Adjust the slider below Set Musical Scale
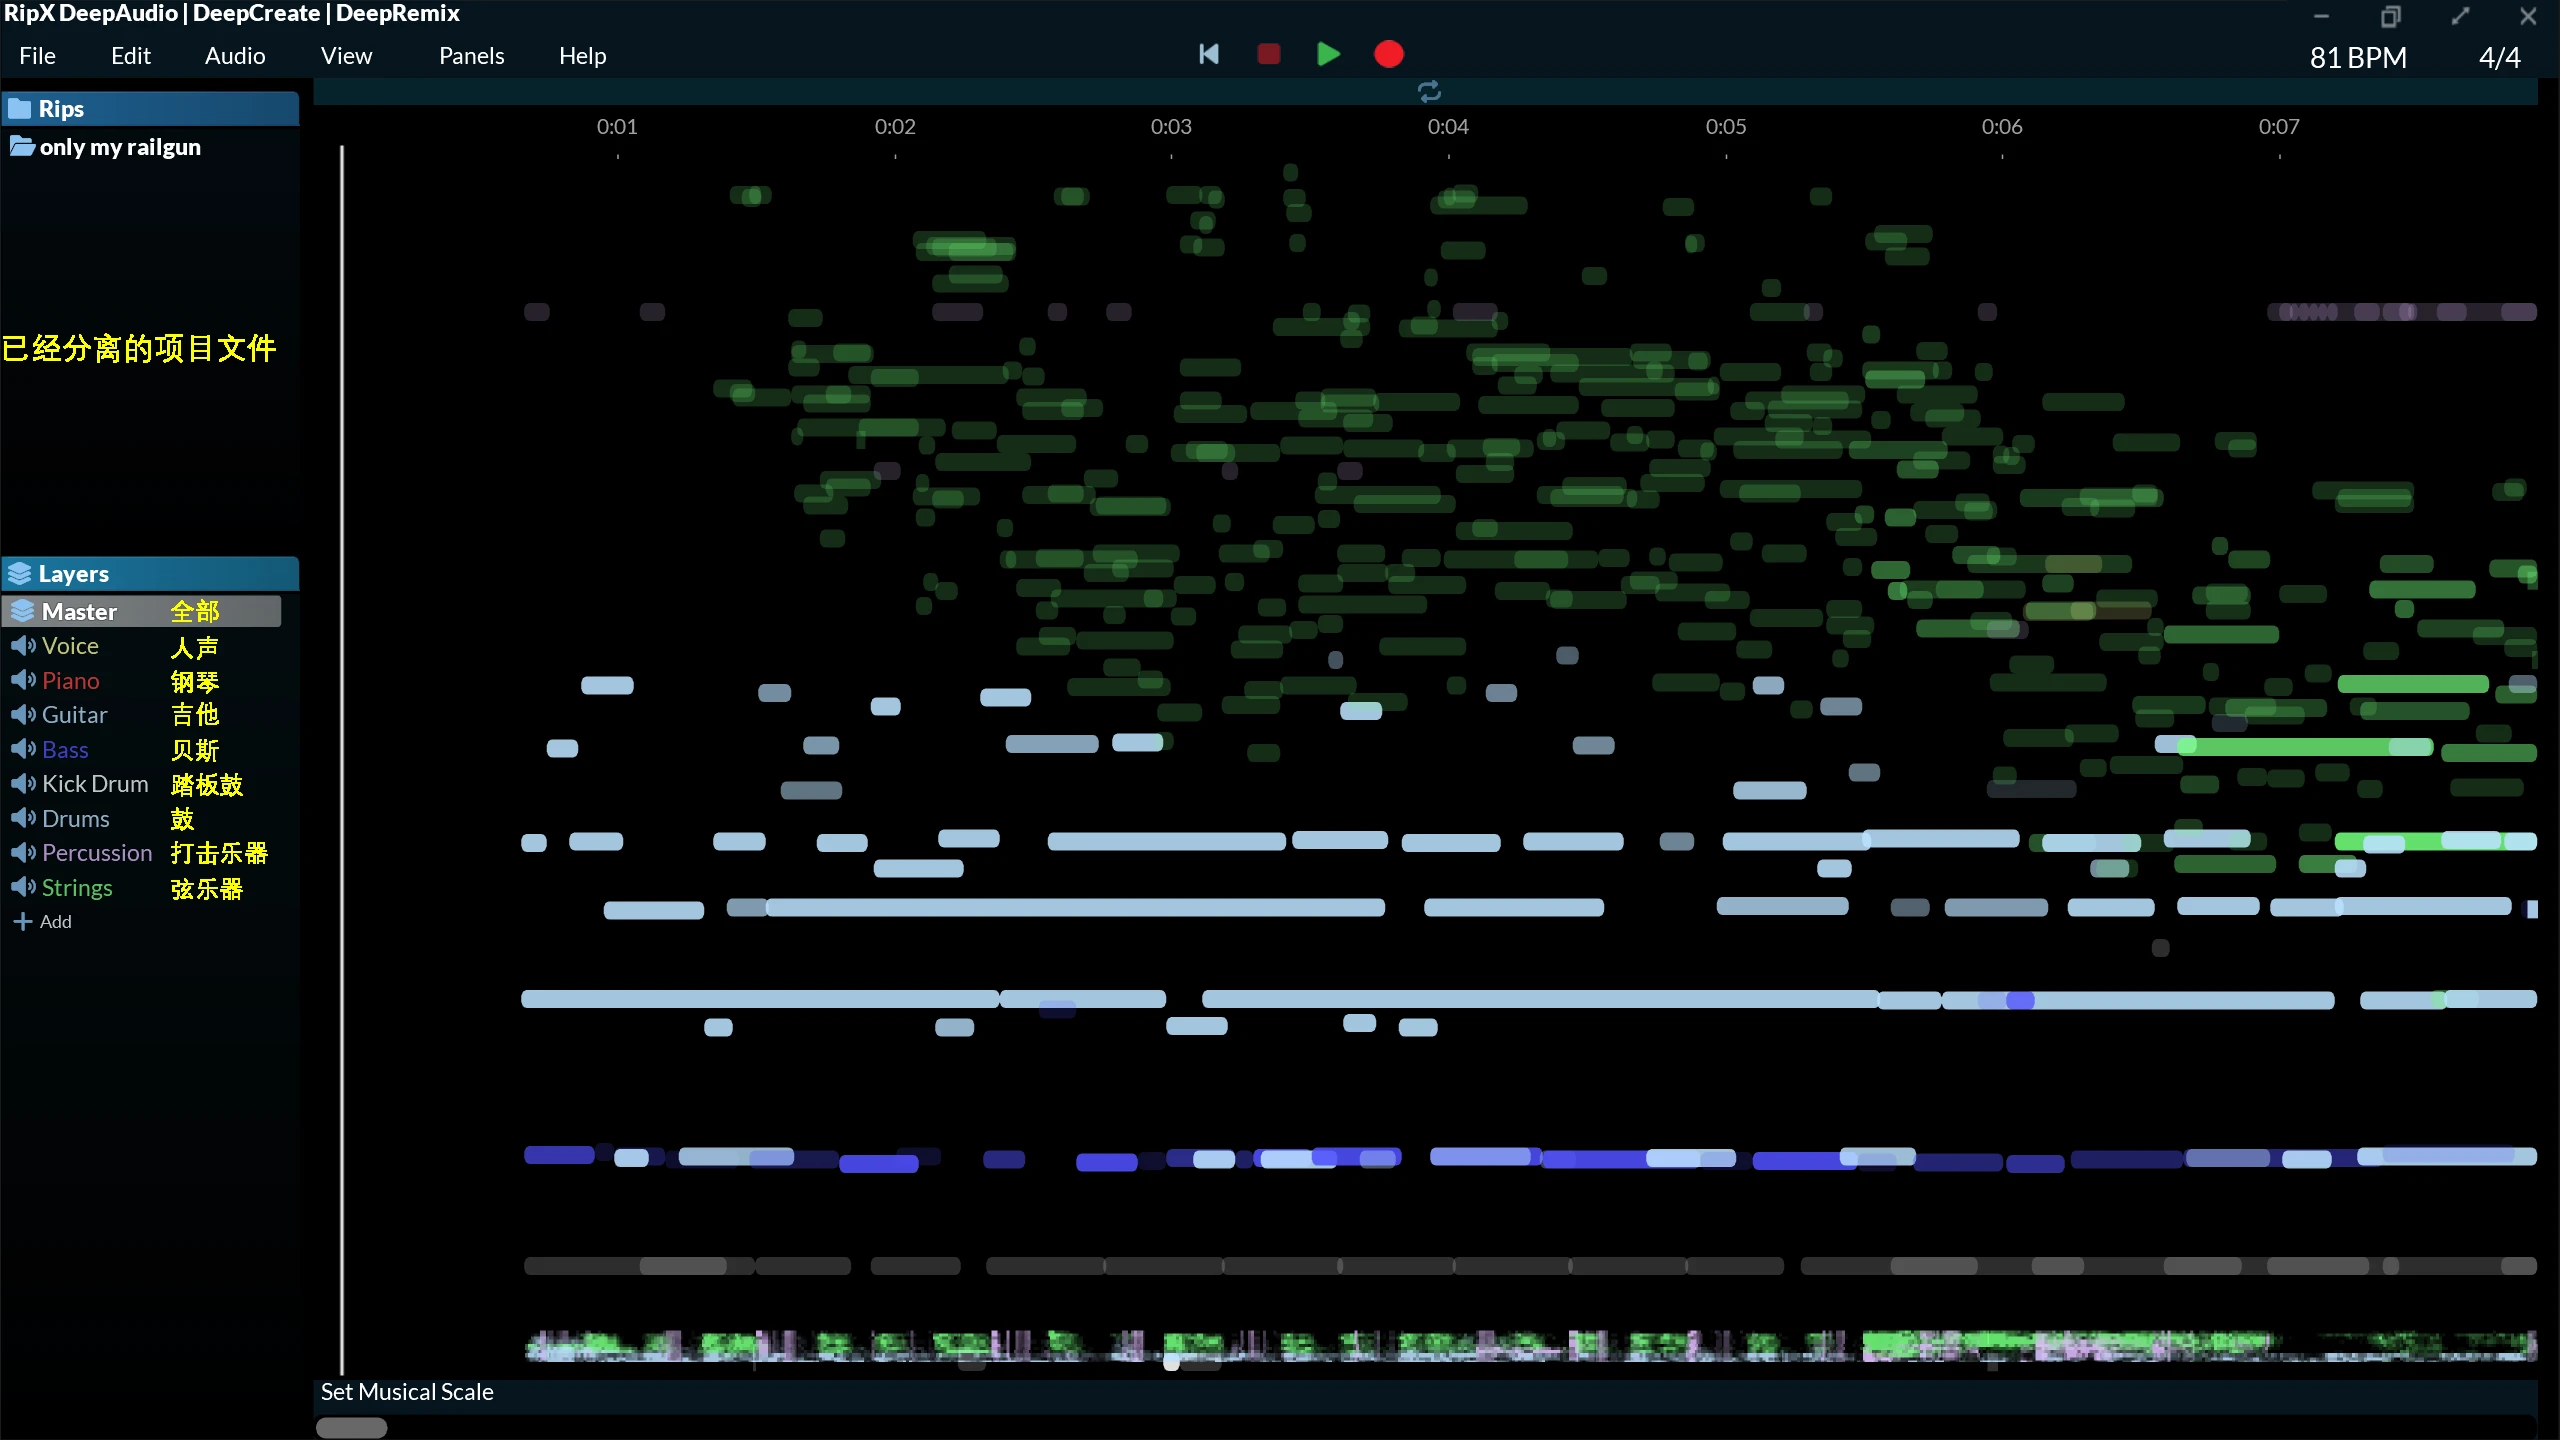The image size is (2560, 1440). coord(350,1427)
